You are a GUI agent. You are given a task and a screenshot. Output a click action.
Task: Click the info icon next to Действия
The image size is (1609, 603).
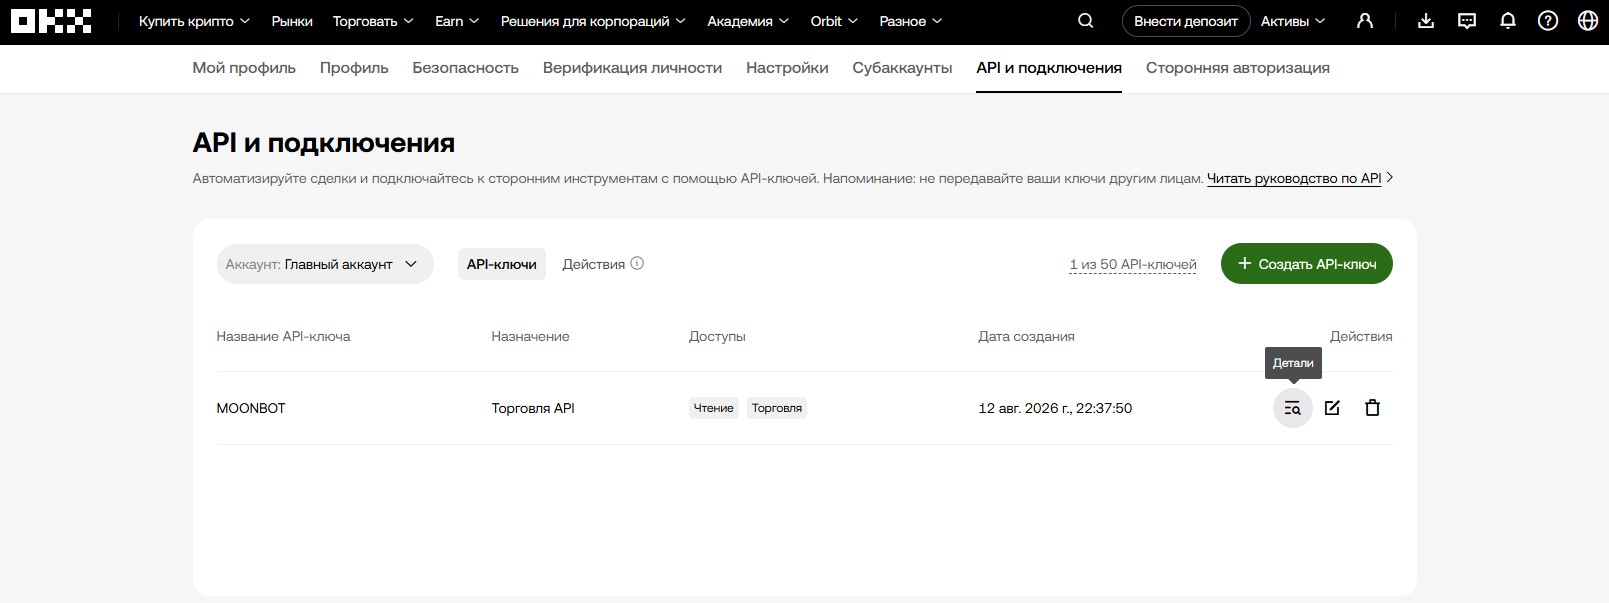(x=637, y=264)
